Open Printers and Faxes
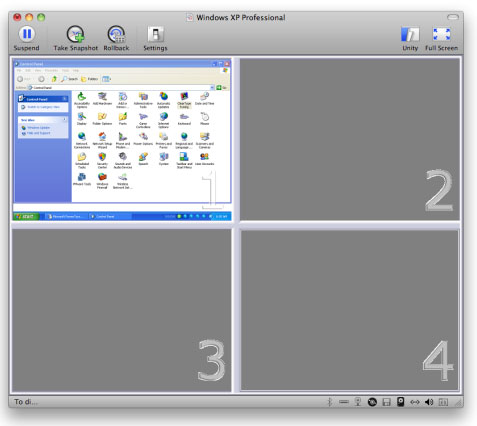This screenshot has height=426, width=477. (x=163, y=140)
